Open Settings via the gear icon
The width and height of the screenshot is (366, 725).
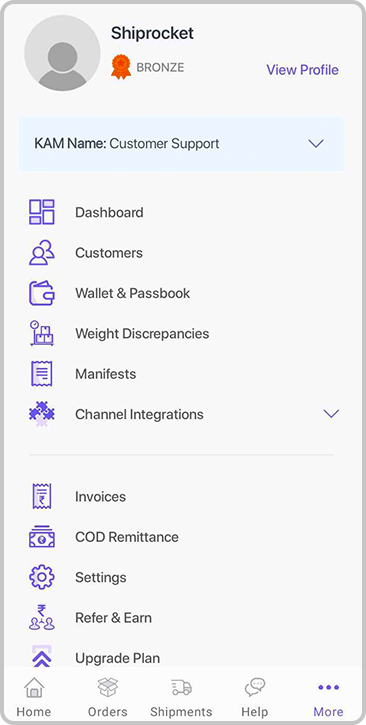(x=42, y=577)
